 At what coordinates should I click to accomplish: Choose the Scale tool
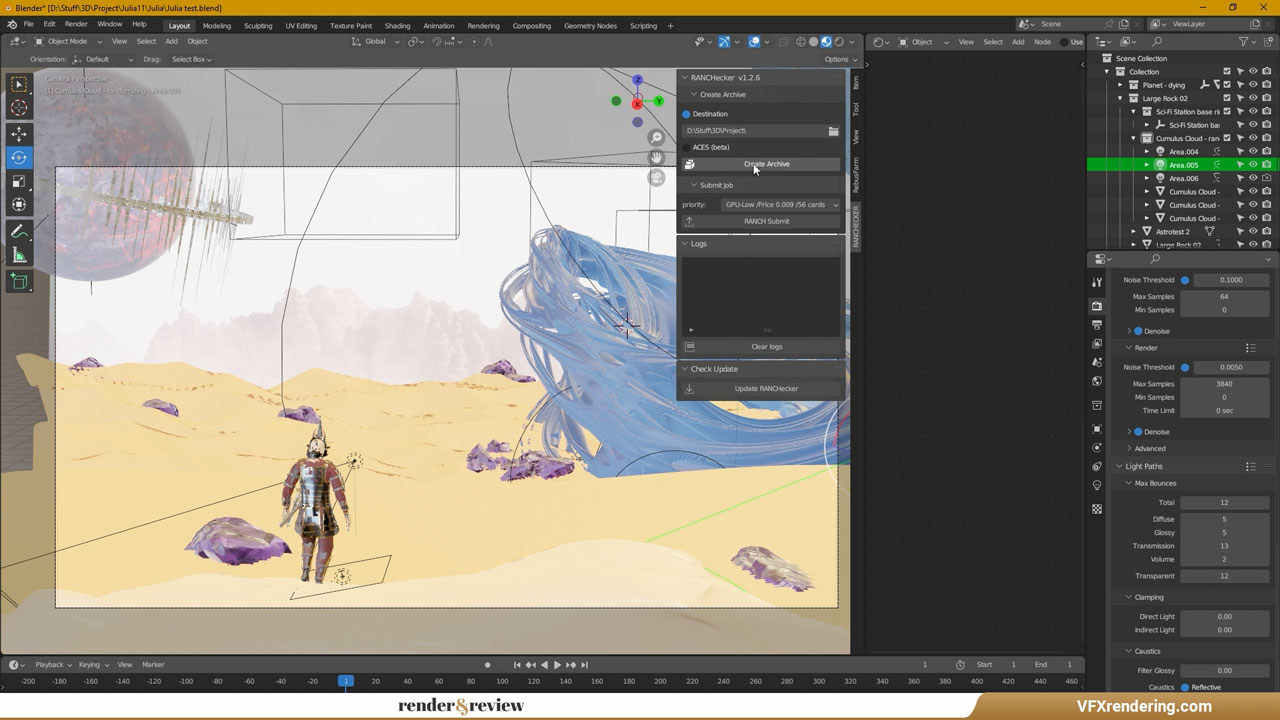19,181
